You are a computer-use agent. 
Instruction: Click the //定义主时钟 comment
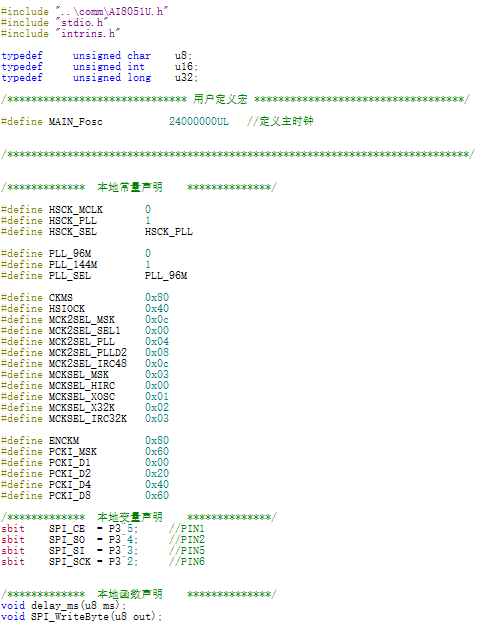coord(280,121)
